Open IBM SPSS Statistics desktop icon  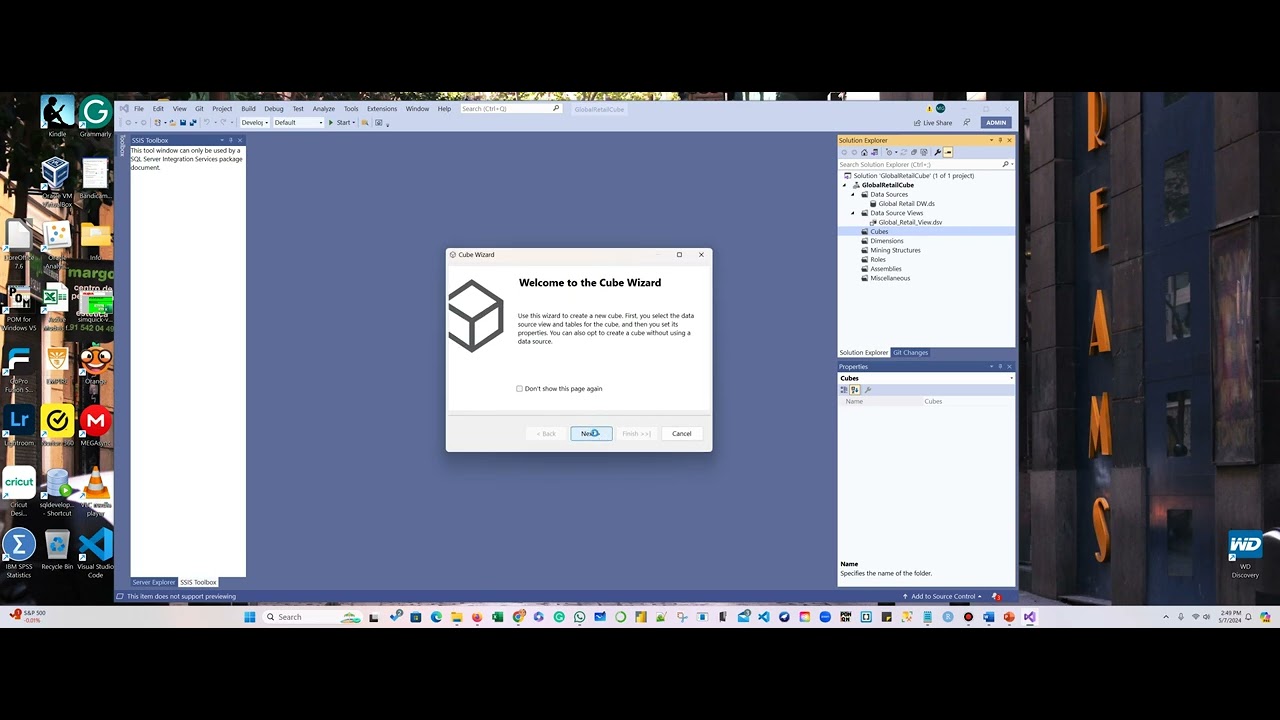coord(19,554)
